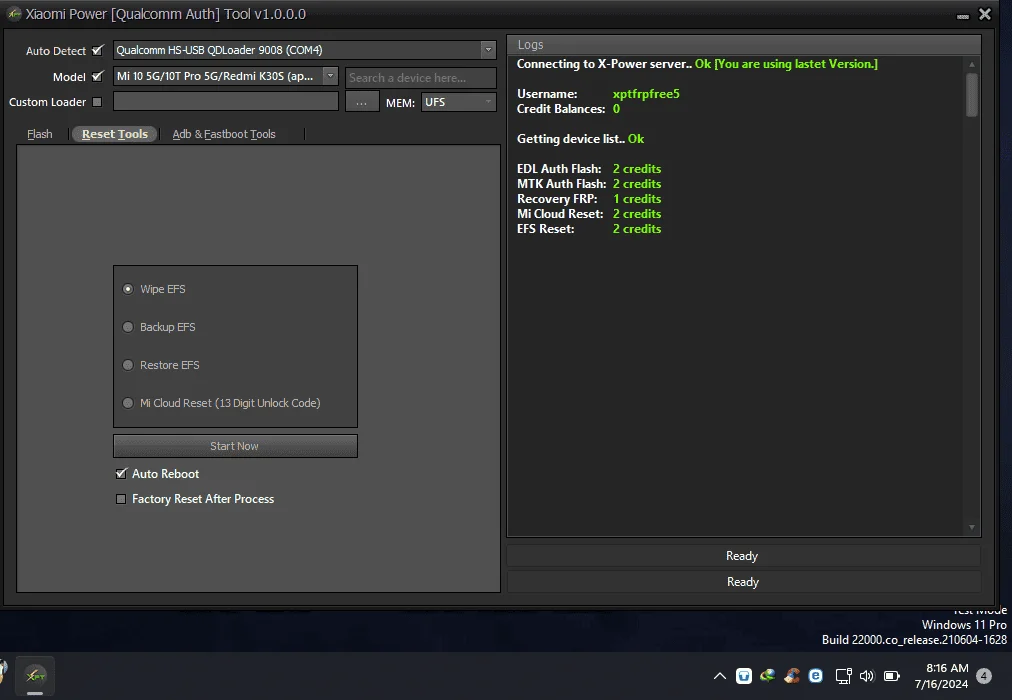Toggle the Auto Detect checkbox
Screen dimensions: 1012x700
(x=97, y=50)
